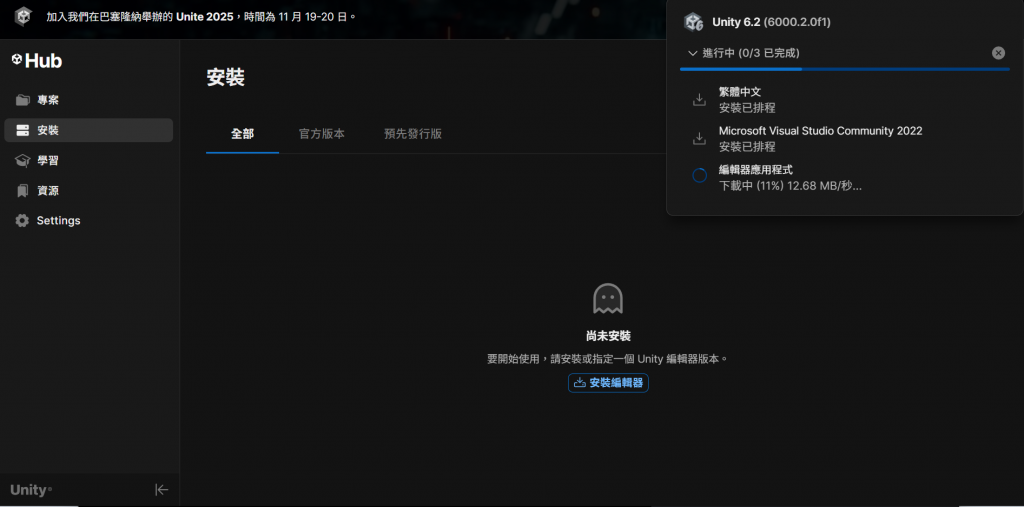Click the installation progress bar
The image size is (1024, 507).
click(x=844, y=69)
